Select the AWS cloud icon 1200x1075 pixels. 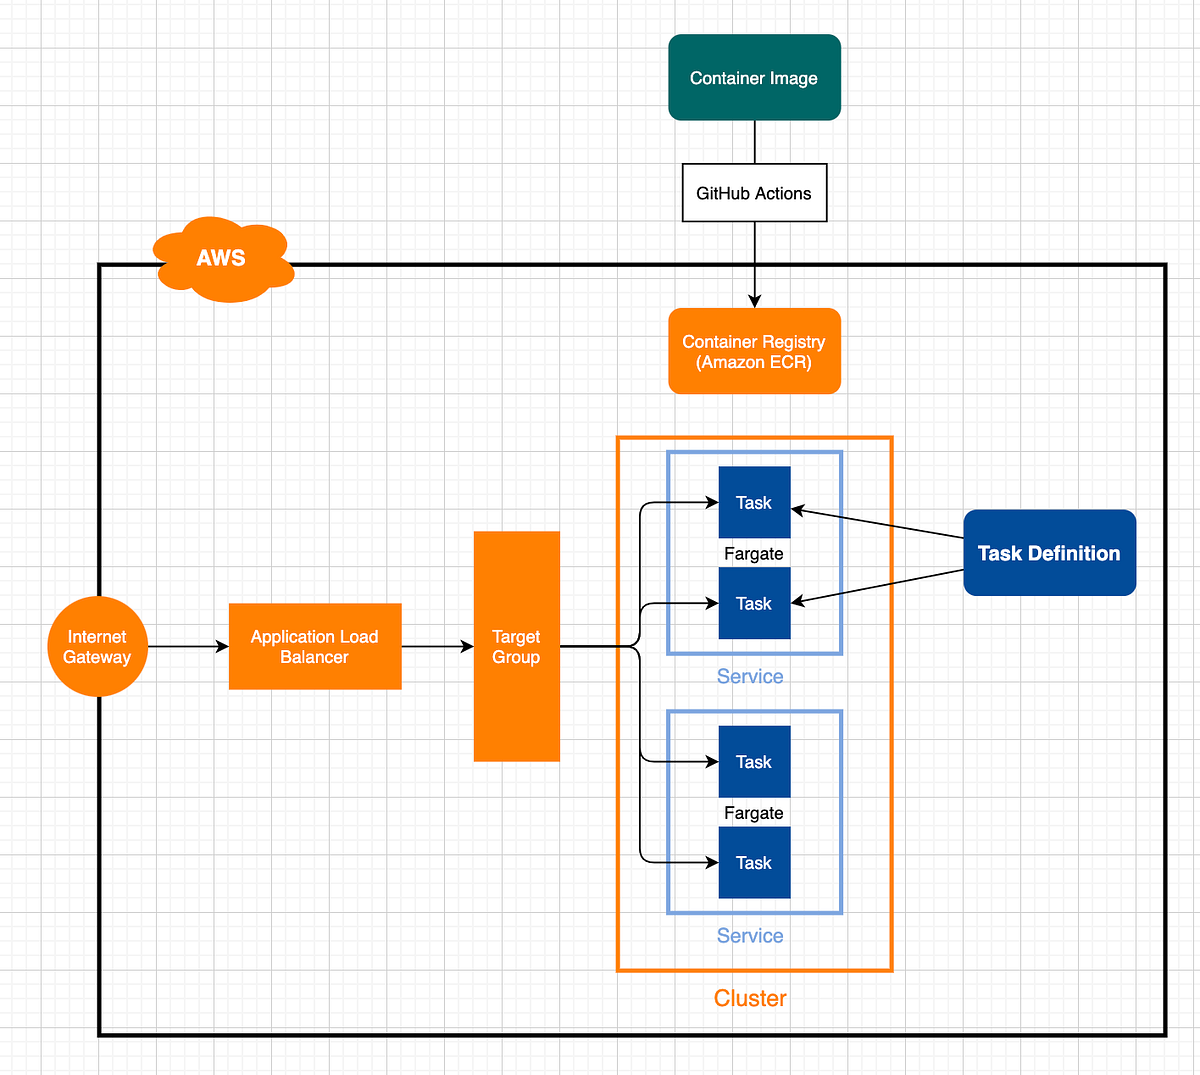[224, 258]
